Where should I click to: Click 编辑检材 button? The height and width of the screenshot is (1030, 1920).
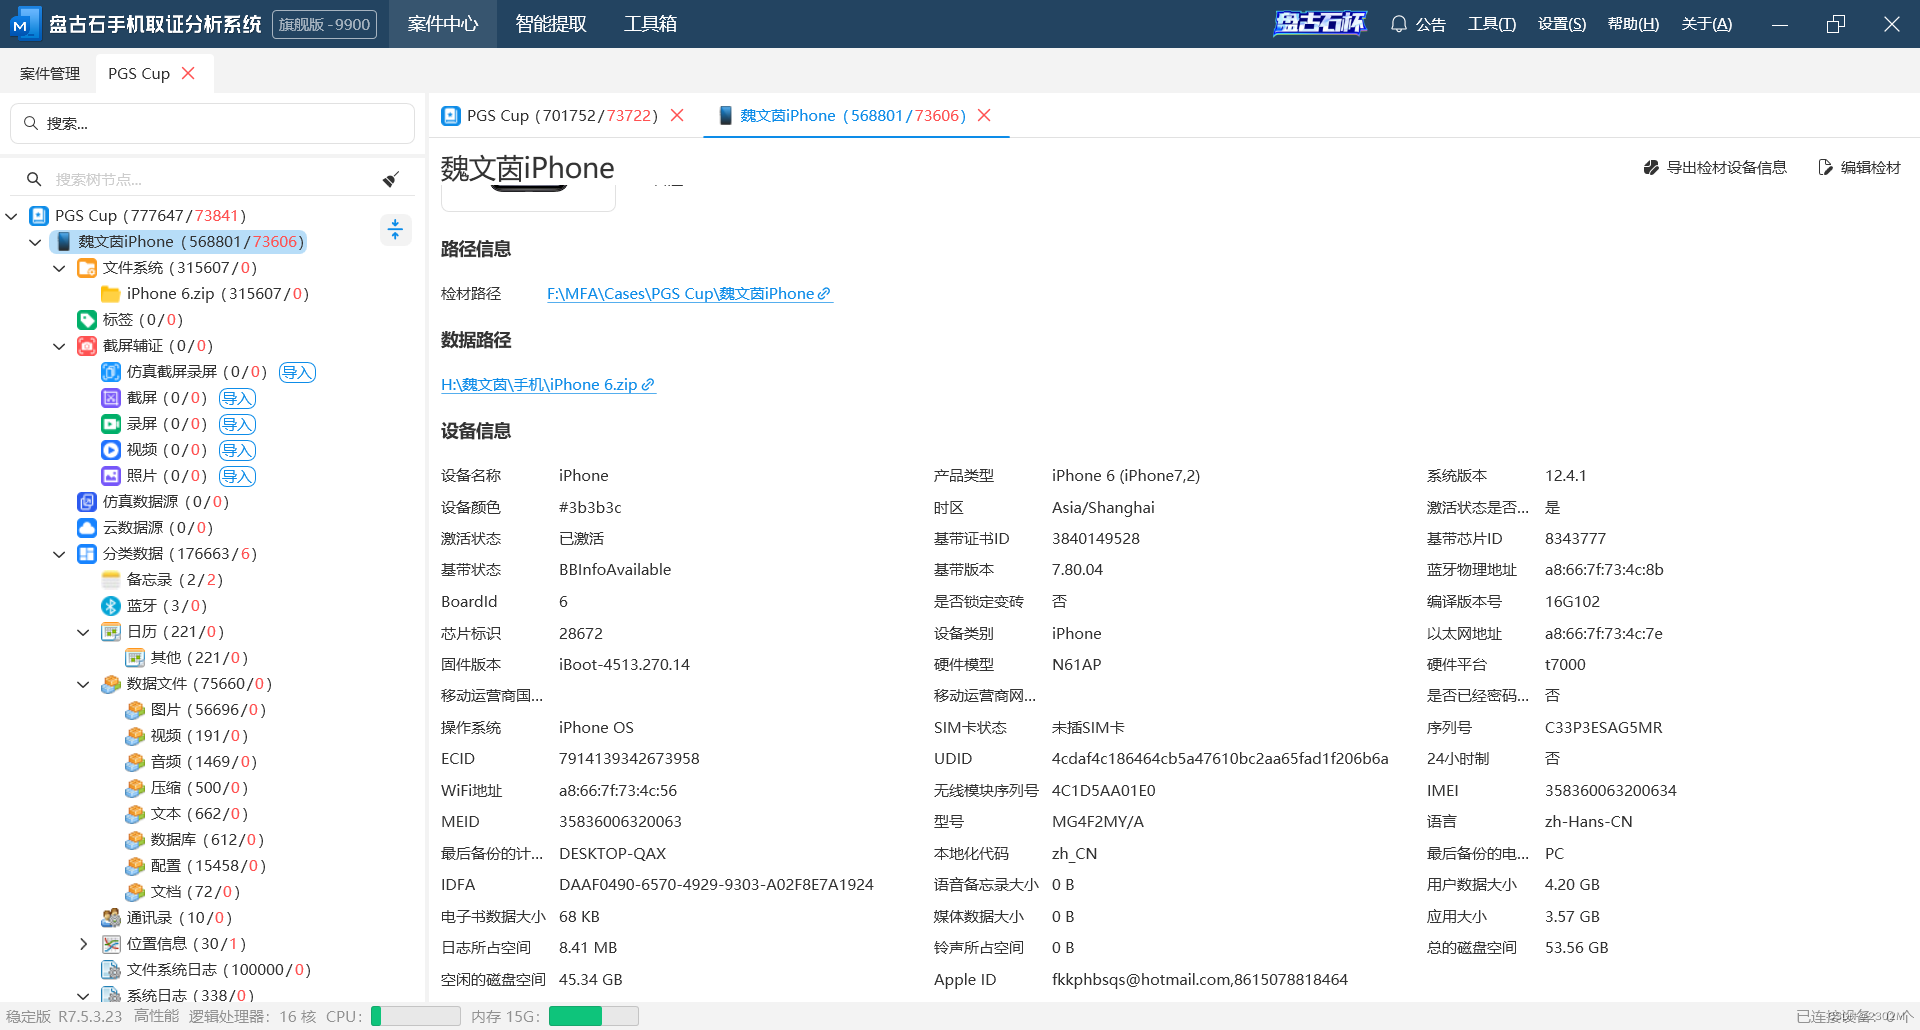[1859, 168]
